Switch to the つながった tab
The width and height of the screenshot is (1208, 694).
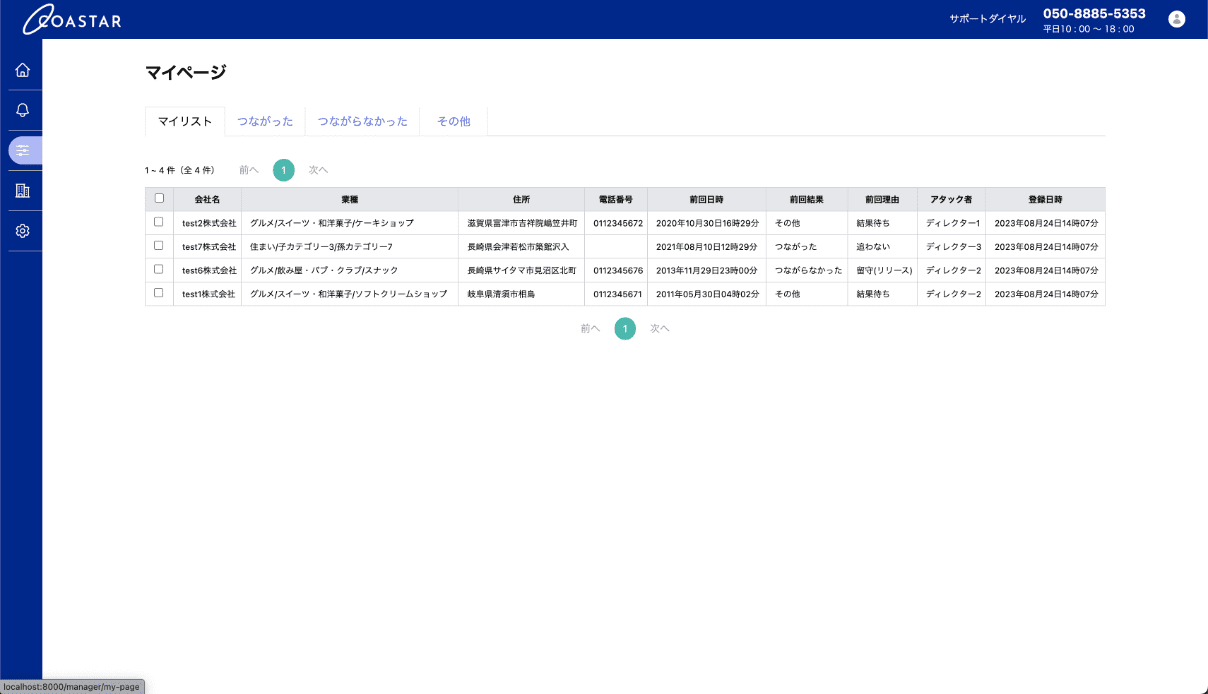265,121
